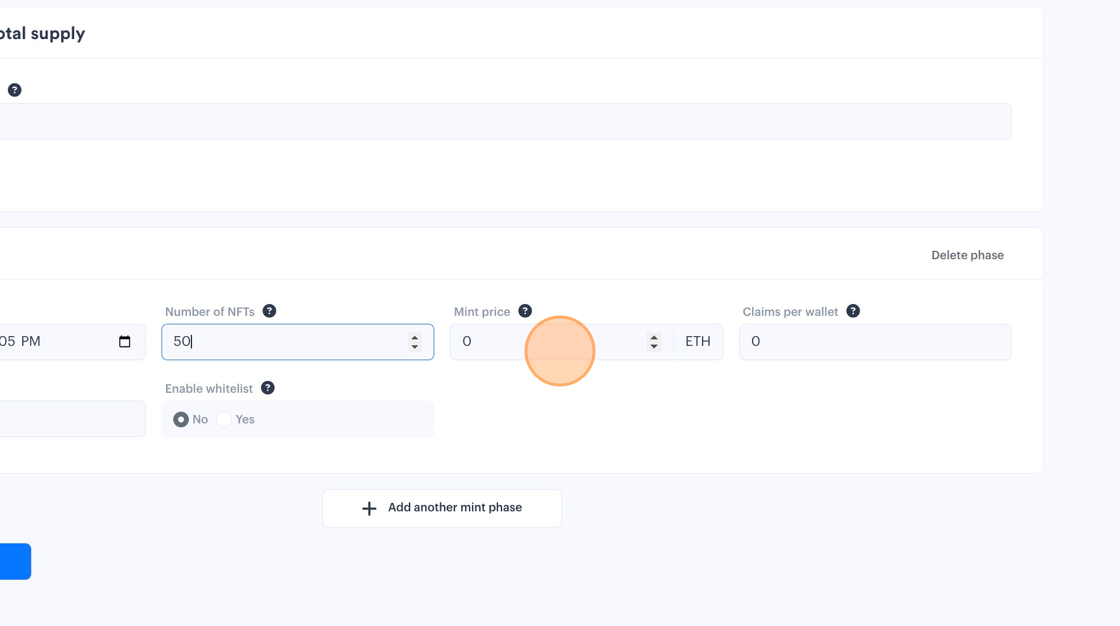
Task: Click the help icon beside Mint price
Action: pyautogui.click(x=525, y=311)
